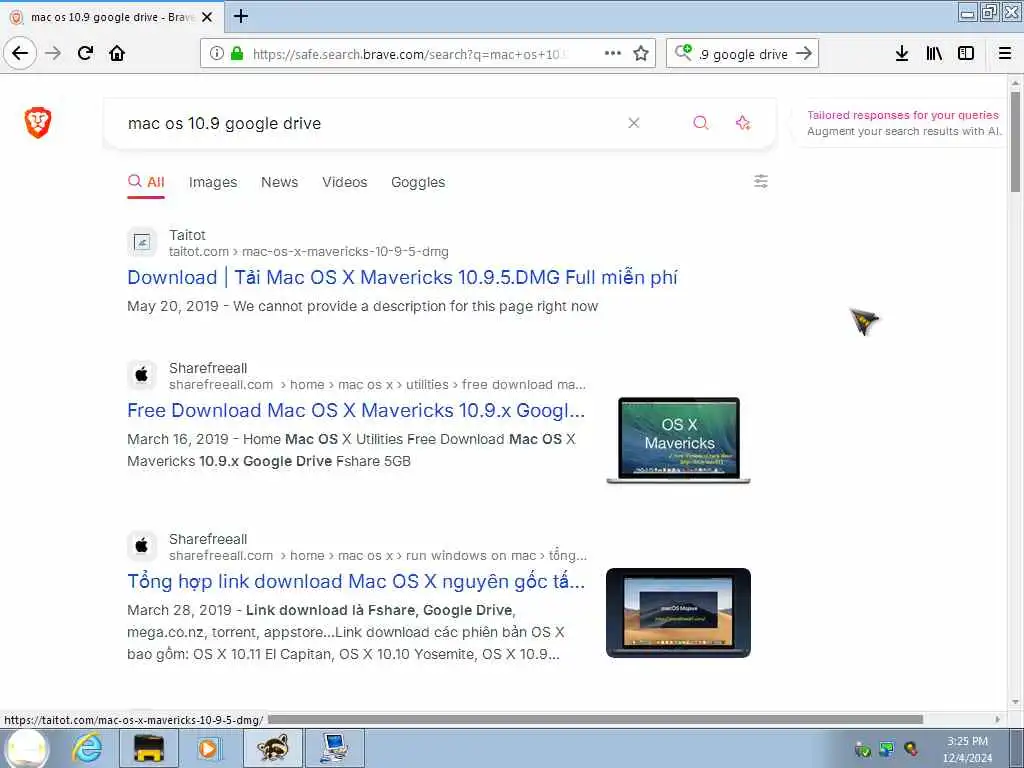The width and height of the screenshot is (1024, 768).
Task: Open the browser home page
Action: point(117,53)
